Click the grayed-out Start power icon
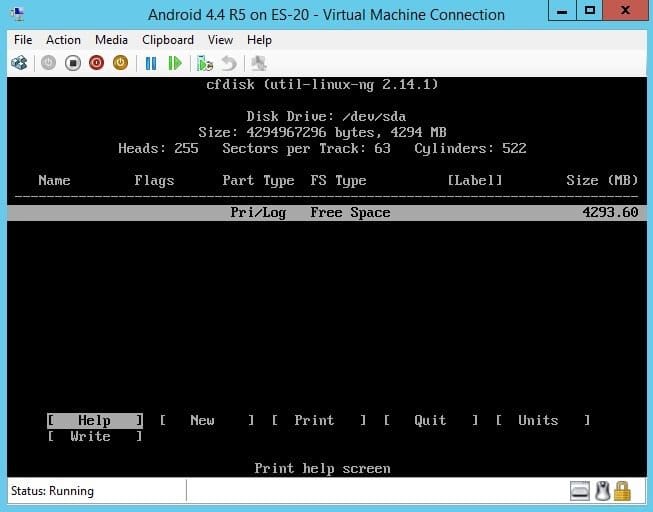 (x=48, y=63)
